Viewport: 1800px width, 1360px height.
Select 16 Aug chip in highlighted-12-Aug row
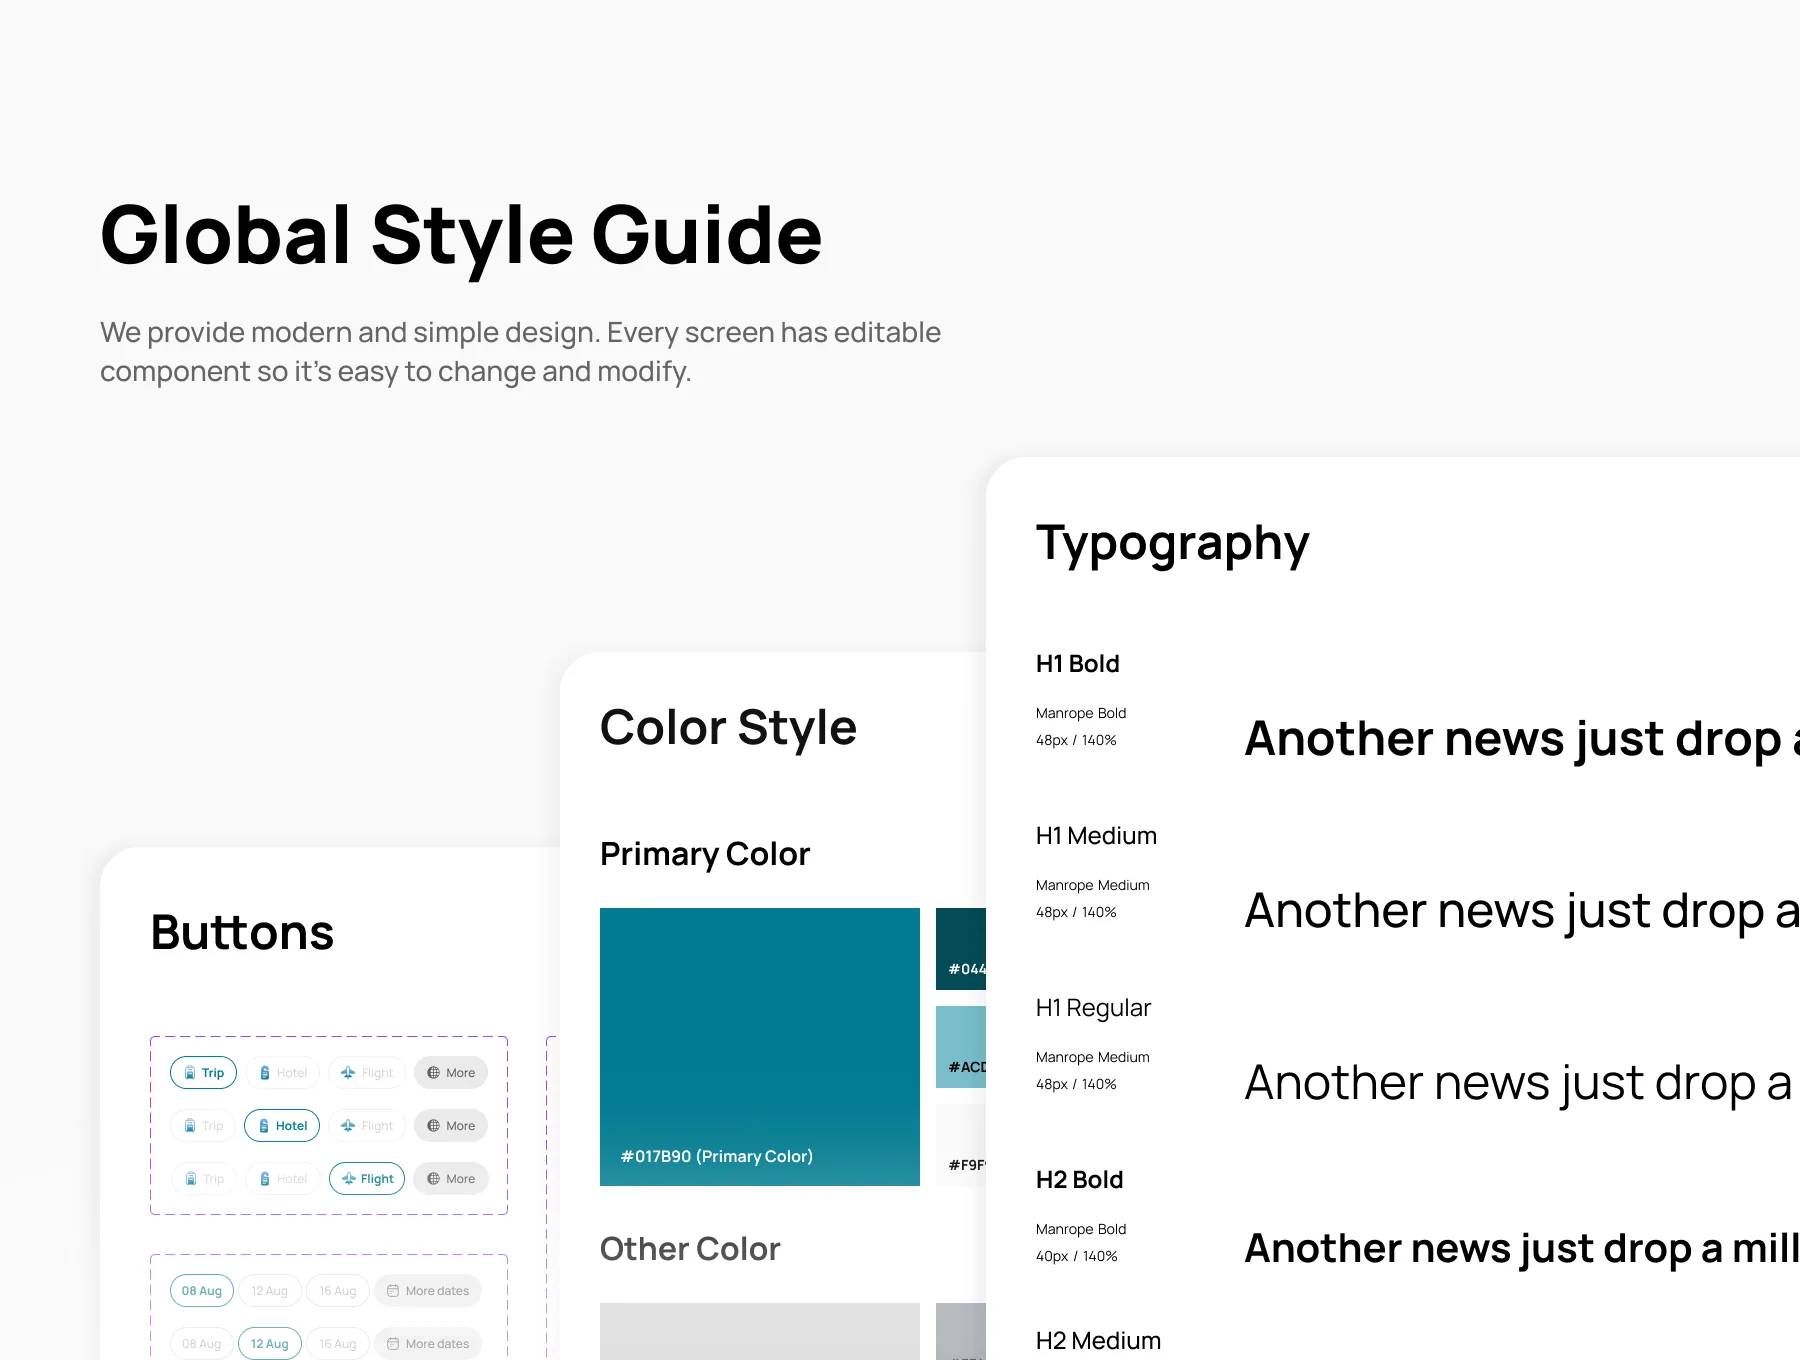click(x=338, y=1344)
